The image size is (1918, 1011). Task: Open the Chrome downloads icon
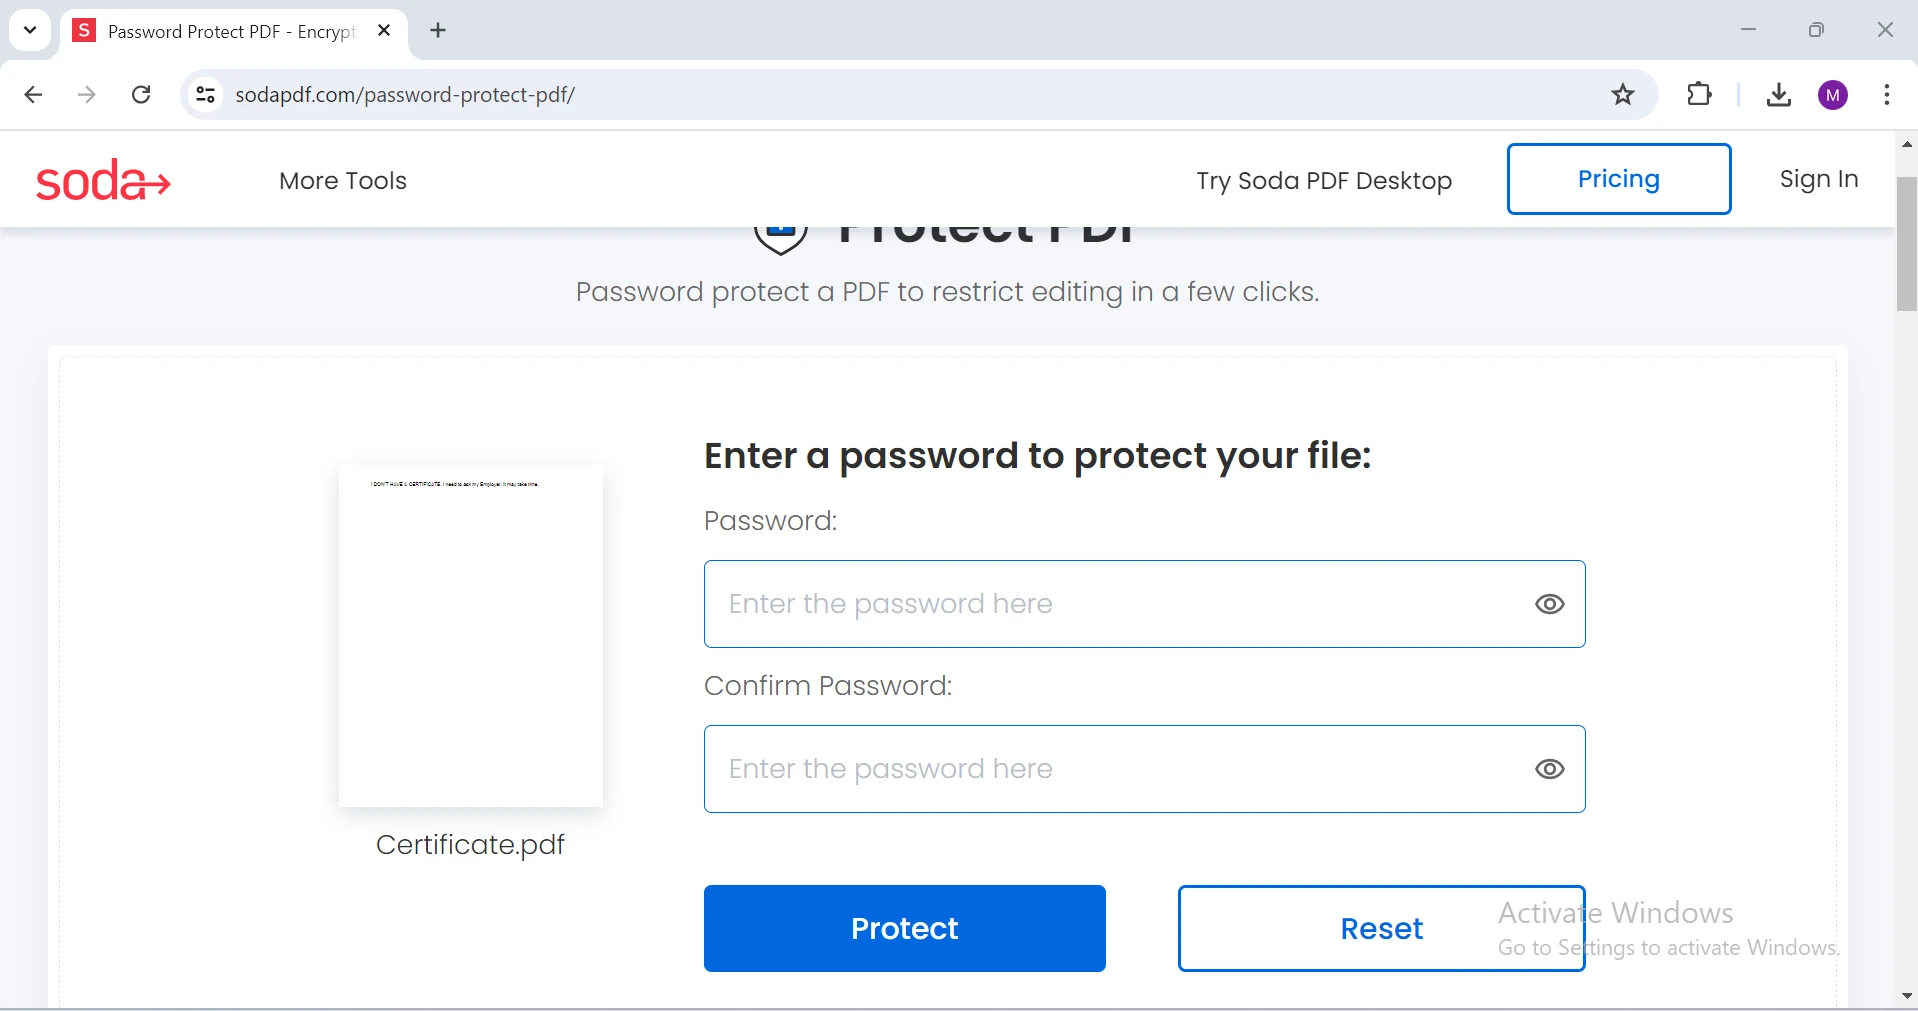pyautogui.click(x=1778, y=95)
